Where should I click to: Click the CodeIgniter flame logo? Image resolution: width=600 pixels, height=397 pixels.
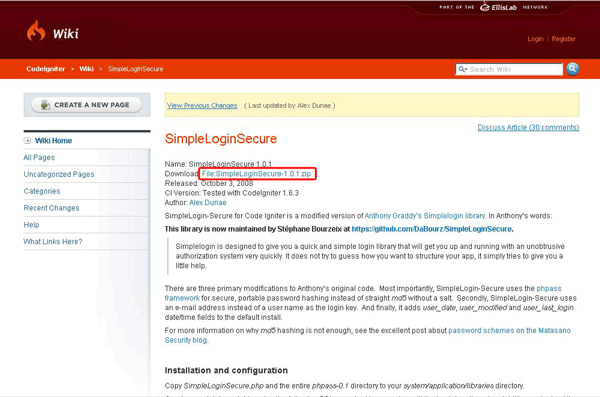coord(36,31)
